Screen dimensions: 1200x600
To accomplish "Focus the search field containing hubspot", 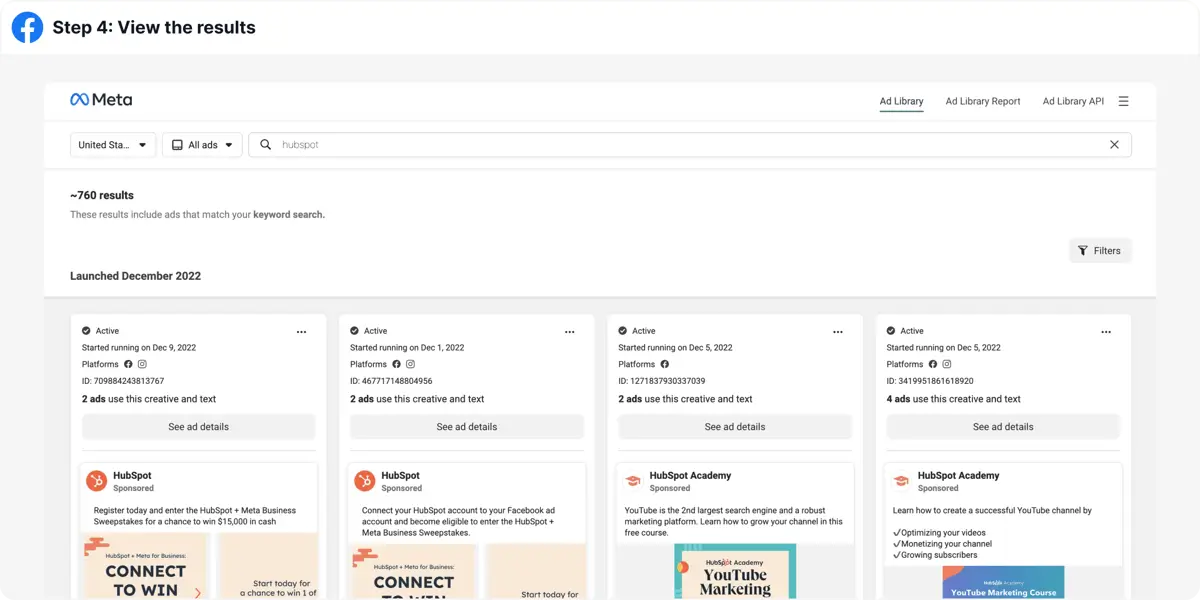I will point(690,145).
